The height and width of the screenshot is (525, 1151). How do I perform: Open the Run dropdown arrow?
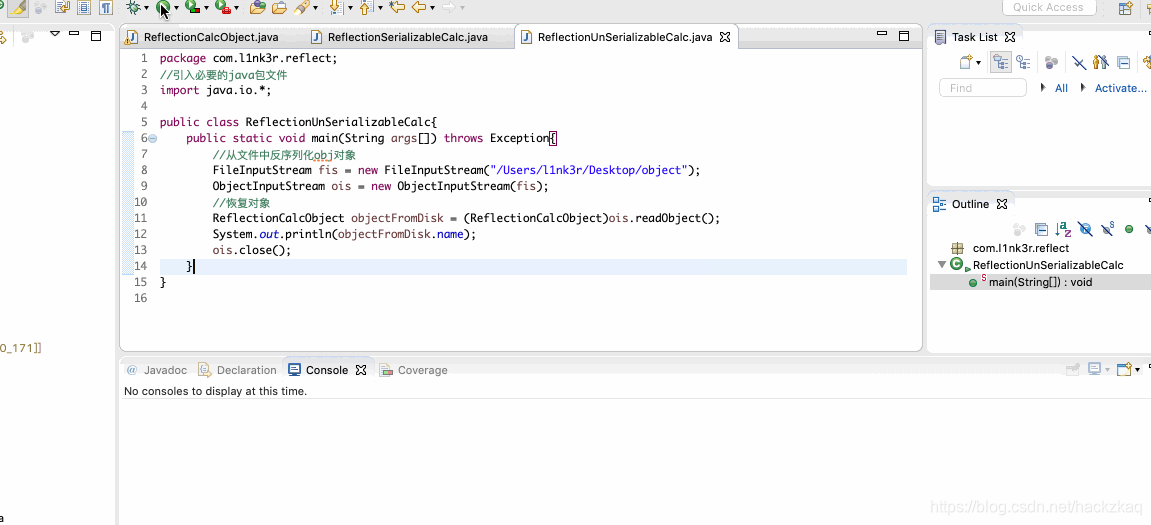(176, 7)
